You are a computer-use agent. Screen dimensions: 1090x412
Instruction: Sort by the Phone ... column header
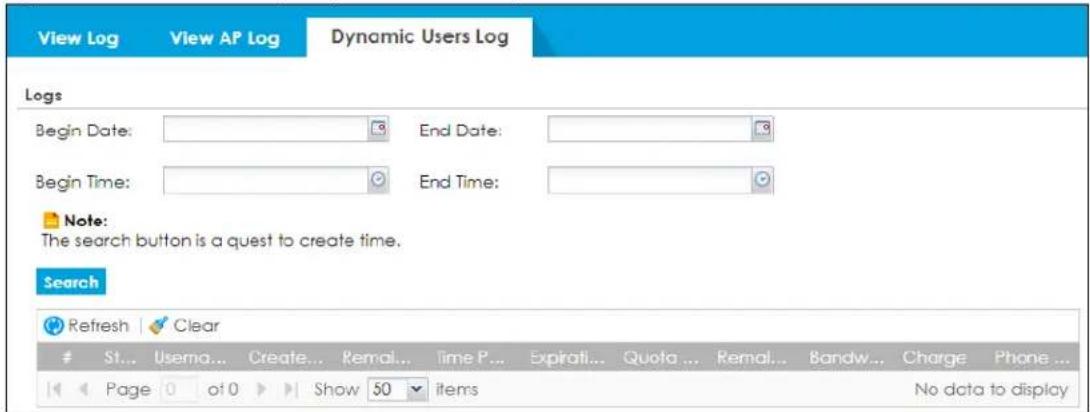[x=1030, y=358]
